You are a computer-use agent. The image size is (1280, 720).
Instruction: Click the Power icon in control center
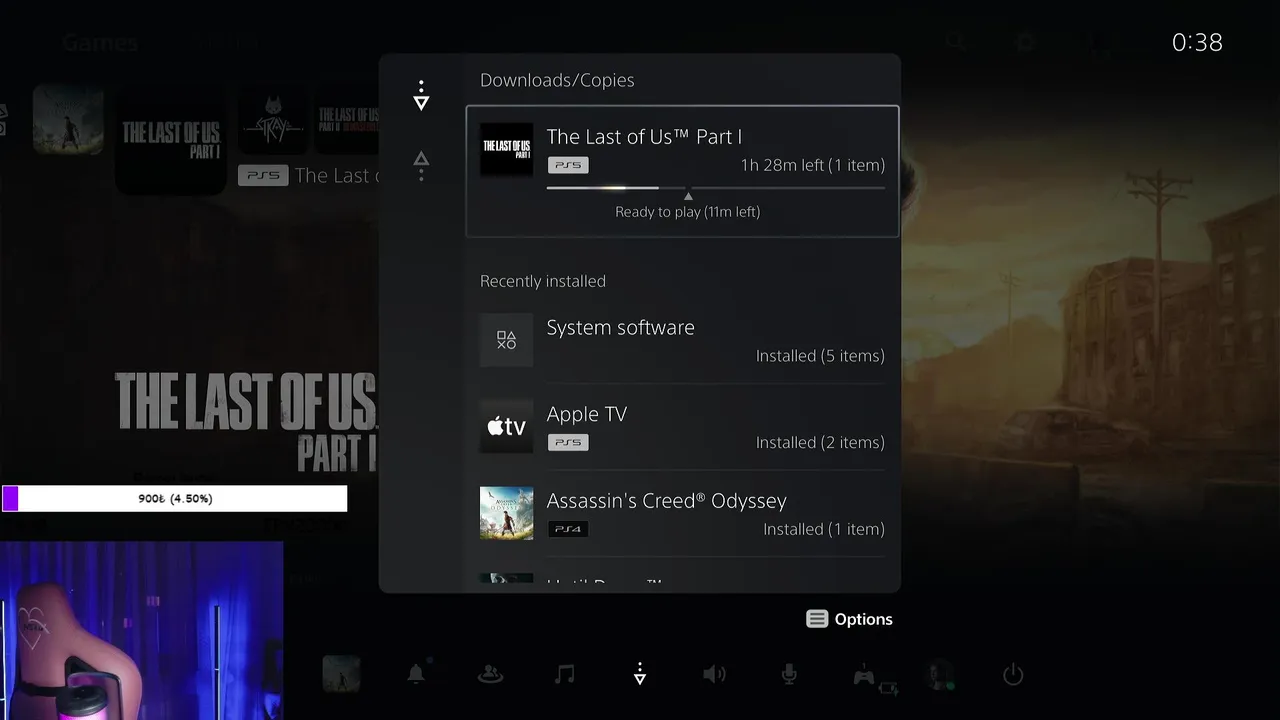(1013, 674)
